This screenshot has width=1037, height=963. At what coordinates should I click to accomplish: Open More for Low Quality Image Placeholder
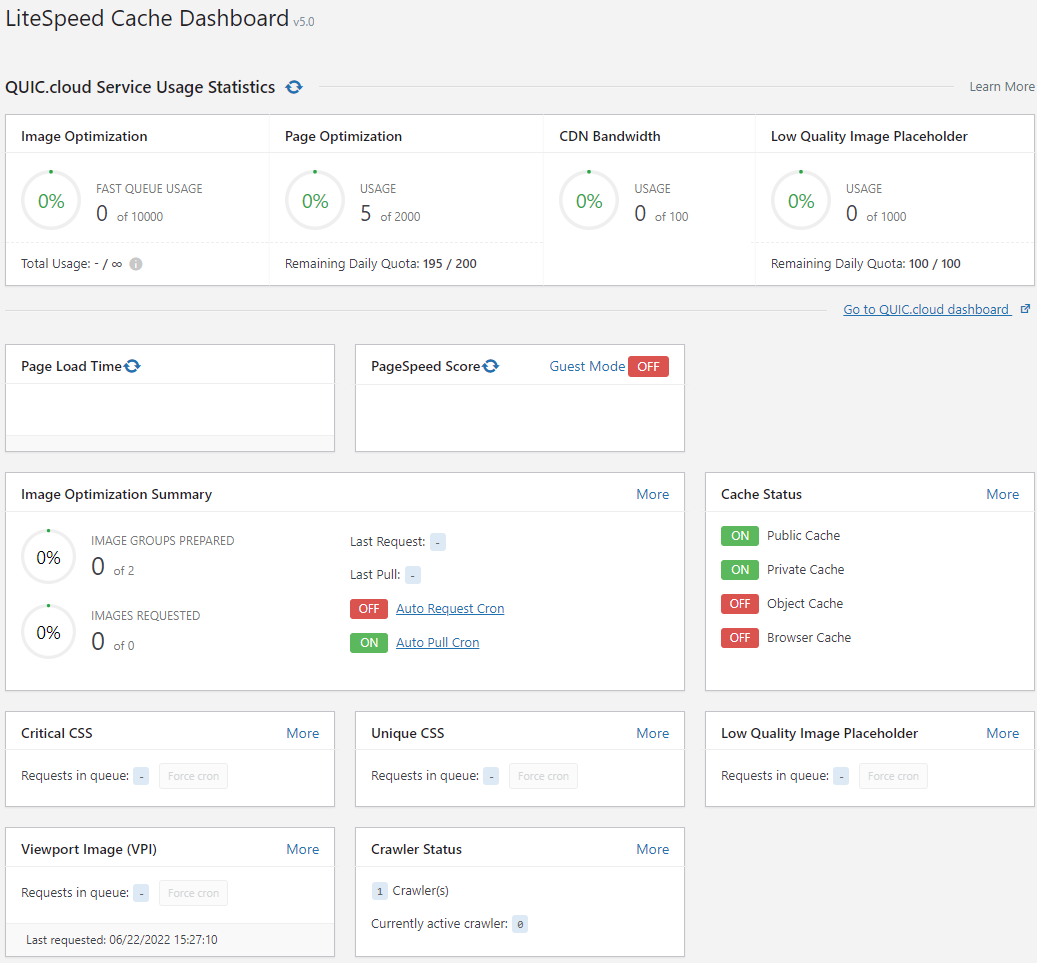[x=1002, y=733]
